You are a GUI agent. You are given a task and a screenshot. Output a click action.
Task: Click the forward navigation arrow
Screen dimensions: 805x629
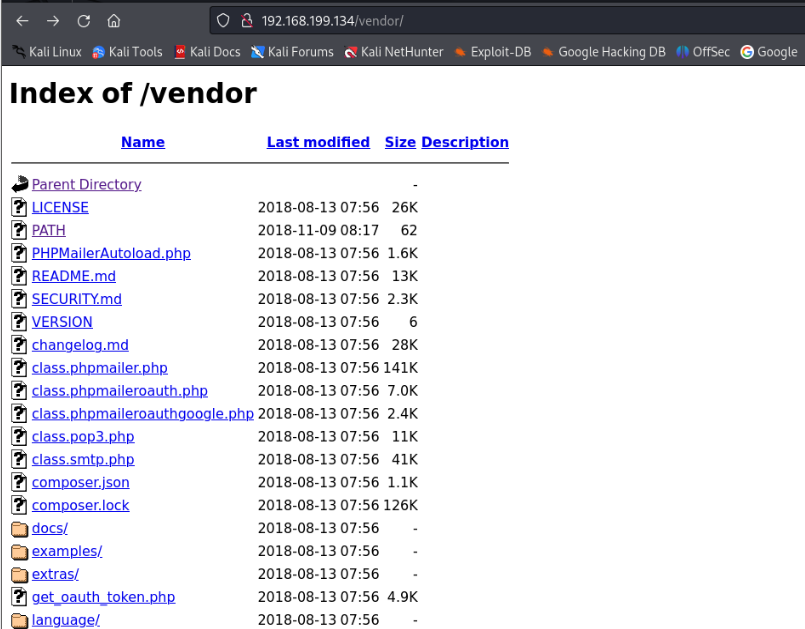pos(53,20)
